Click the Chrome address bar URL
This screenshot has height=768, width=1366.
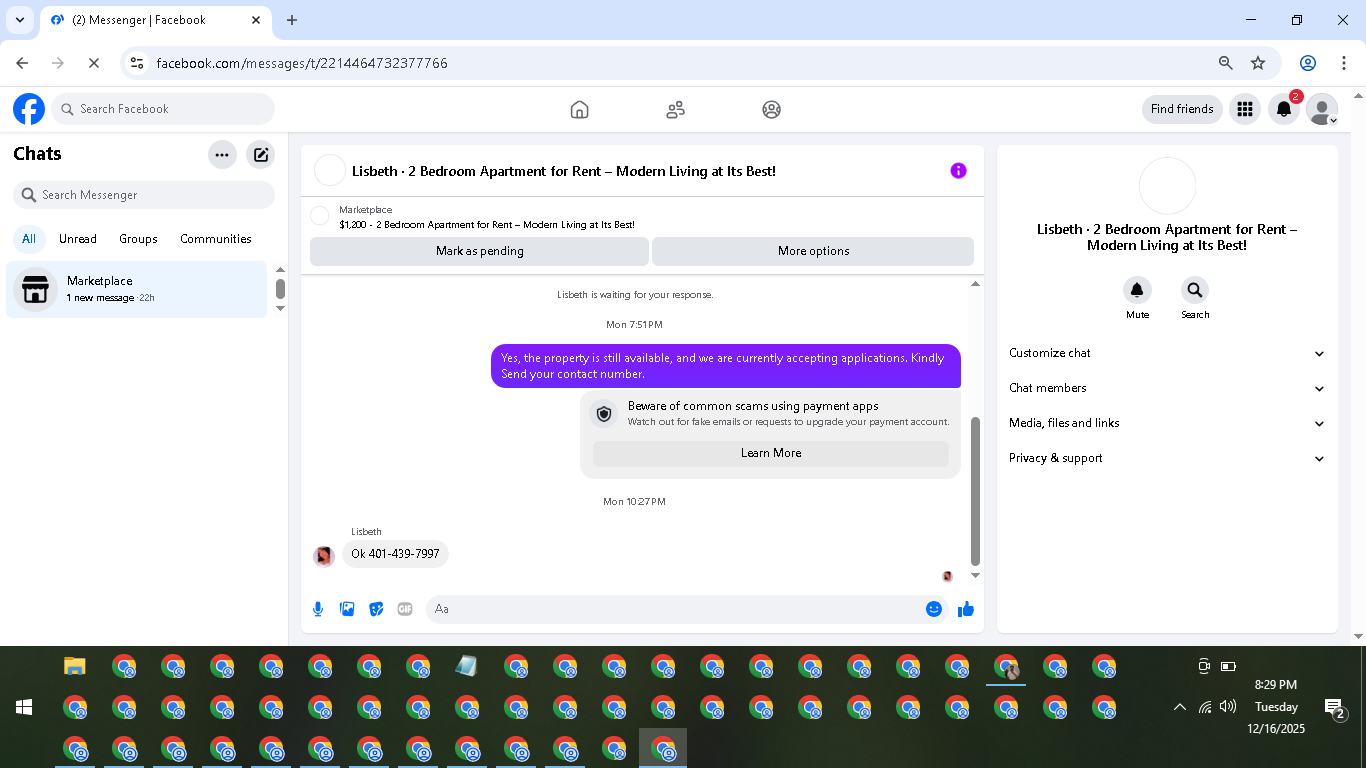302,63
